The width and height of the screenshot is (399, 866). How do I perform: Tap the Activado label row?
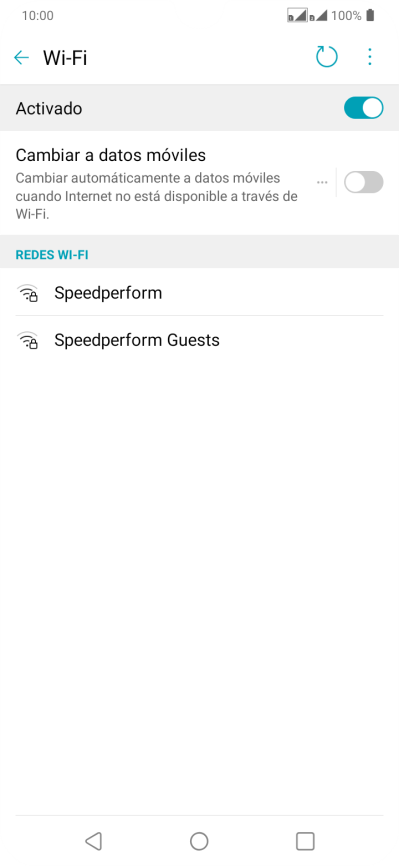click(200, 108)
